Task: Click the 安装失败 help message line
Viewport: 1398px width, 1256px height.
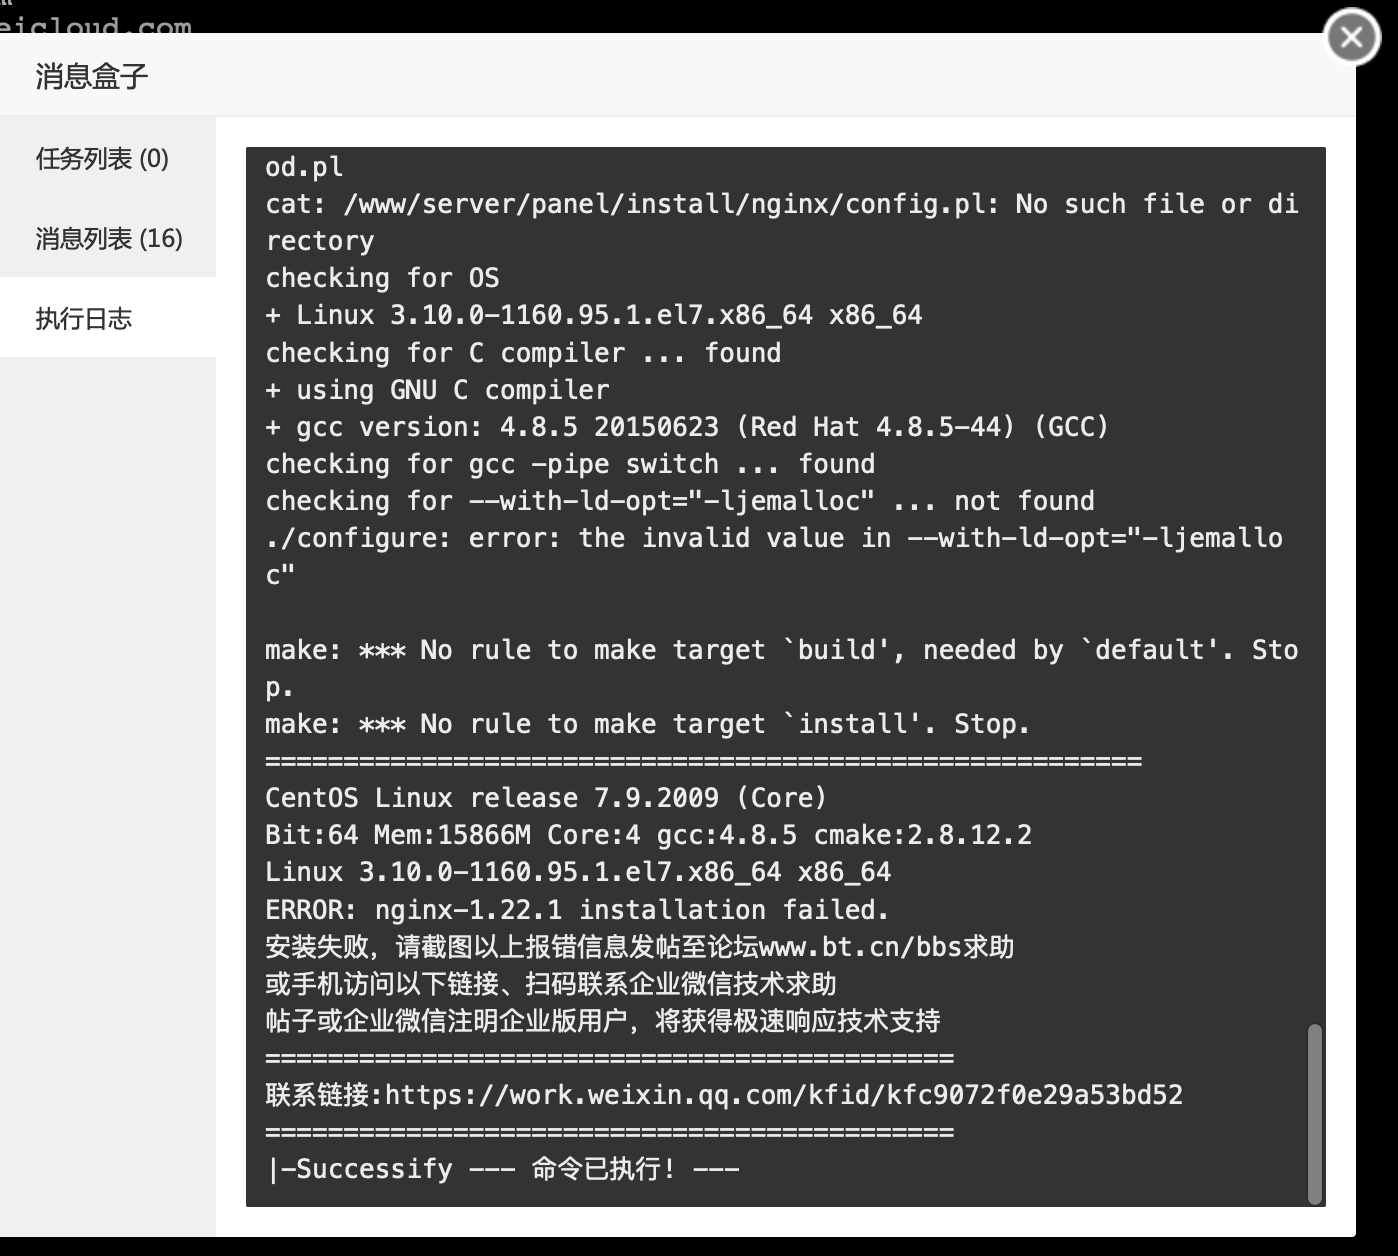Action: coord(640,947)
